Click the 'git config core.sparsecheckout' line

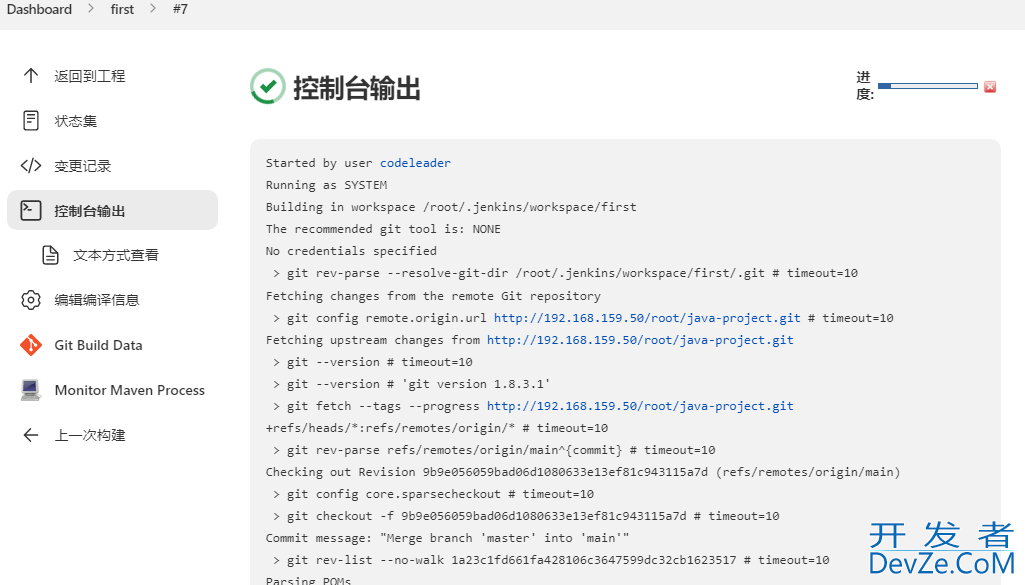pos(433,494)
